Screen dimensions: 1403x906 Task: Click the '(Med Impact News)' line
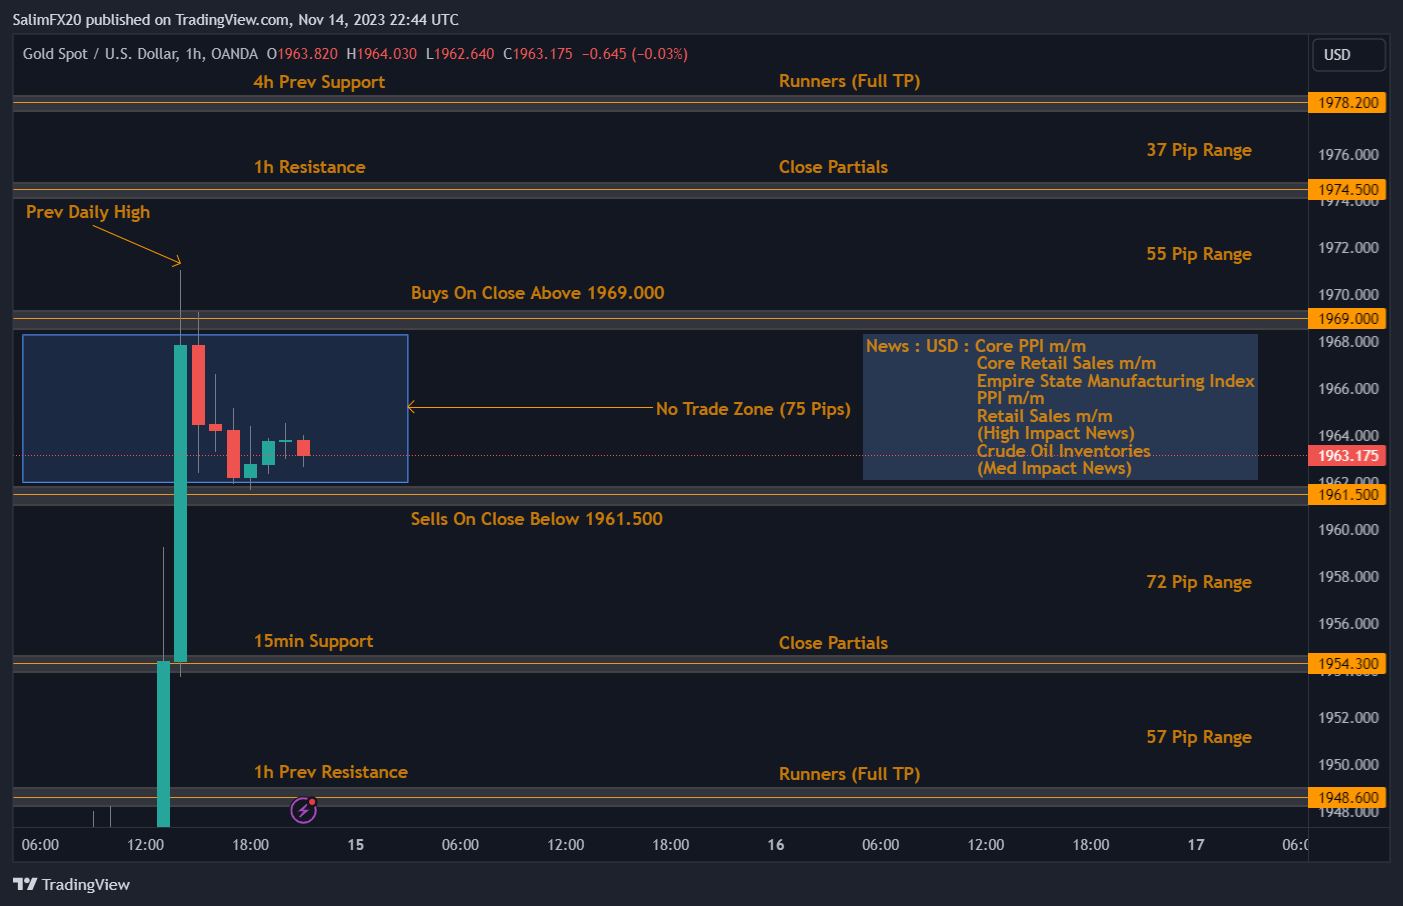pos(1054,468)
